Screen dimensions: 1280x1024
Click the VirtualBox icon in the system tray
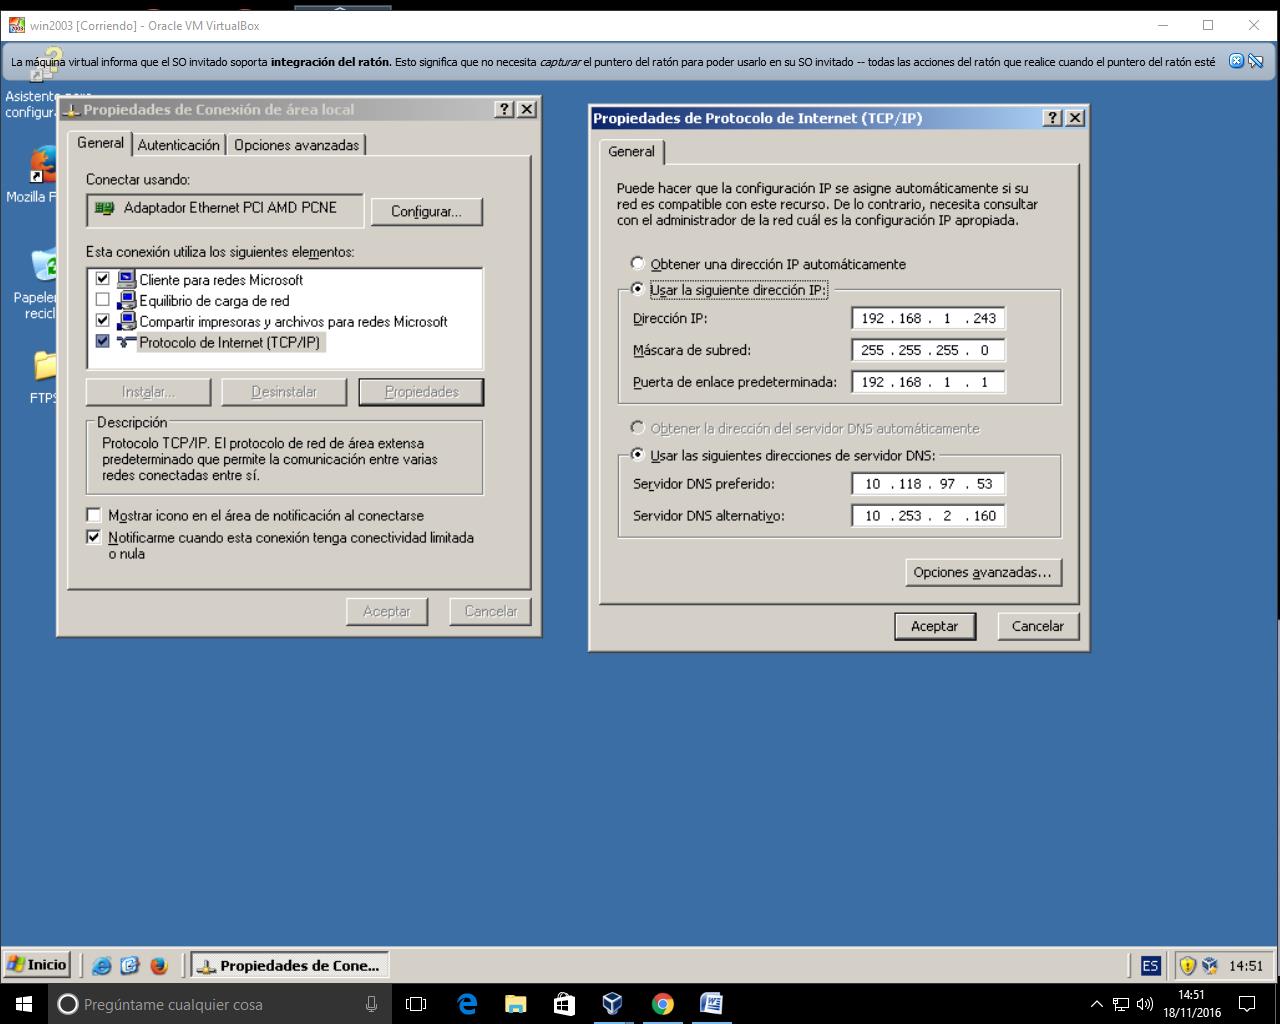point(1210,966)
